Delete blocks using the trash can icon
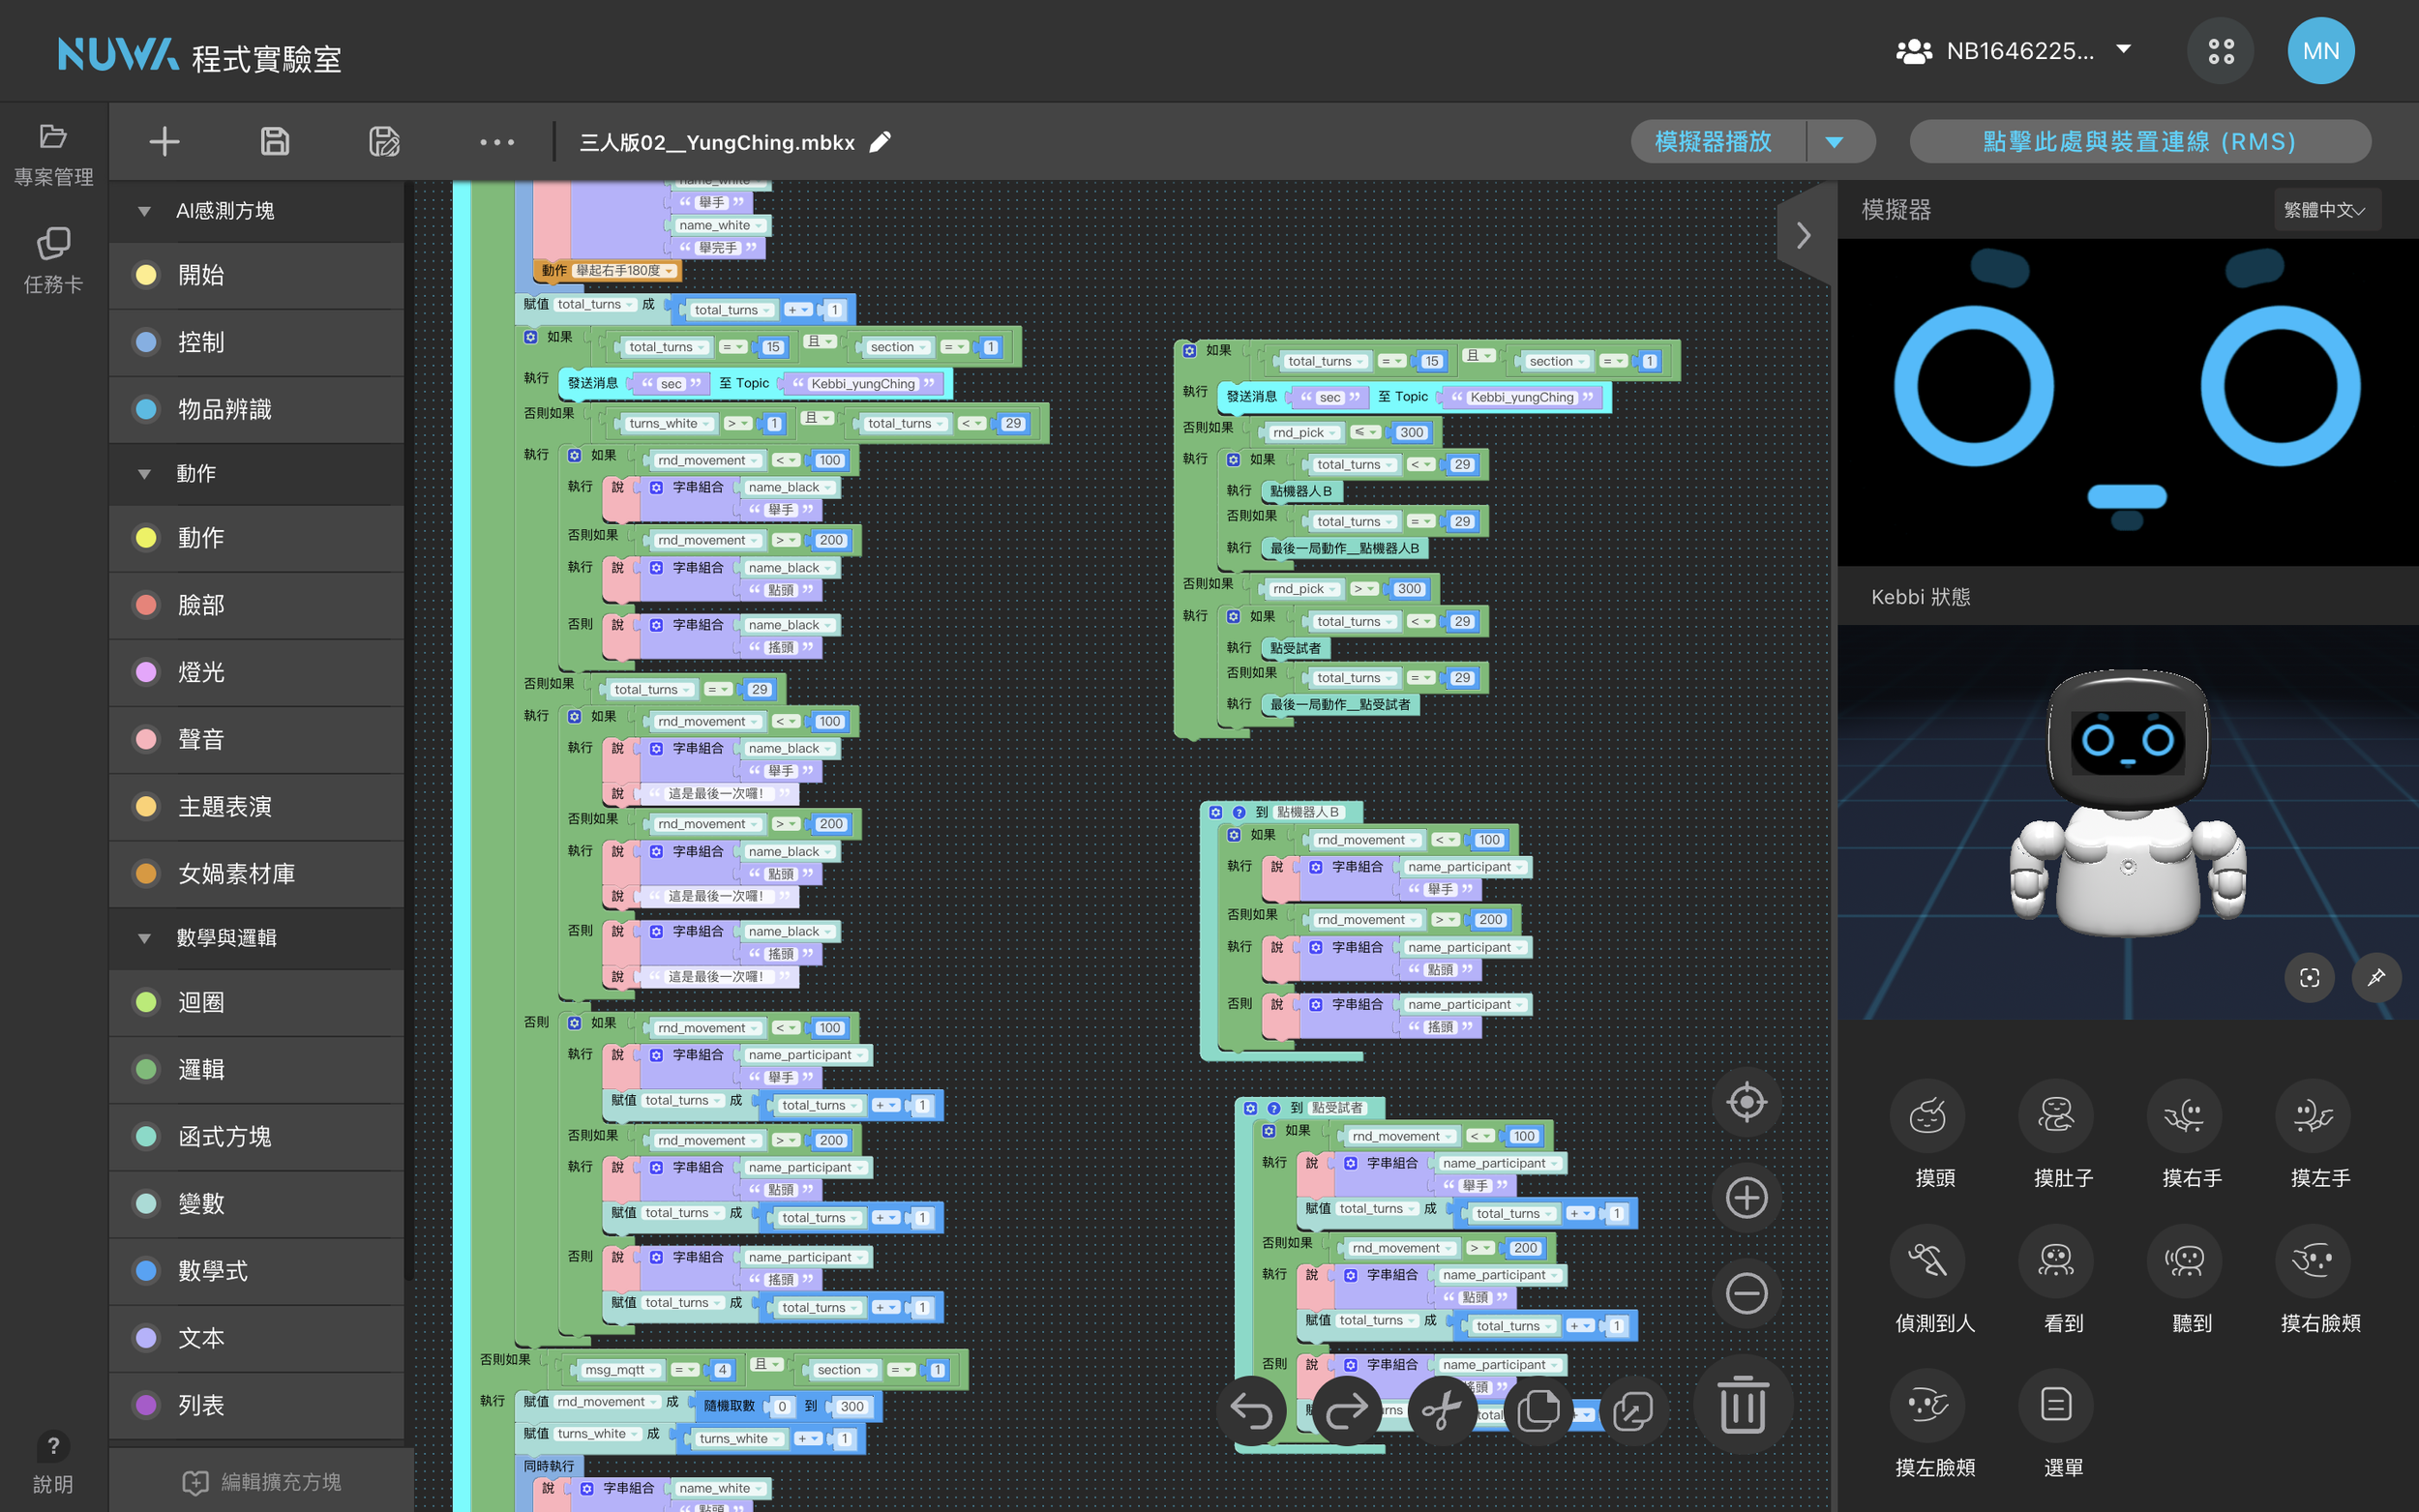2419x1512 pixels. [x=1742, y=1405]
